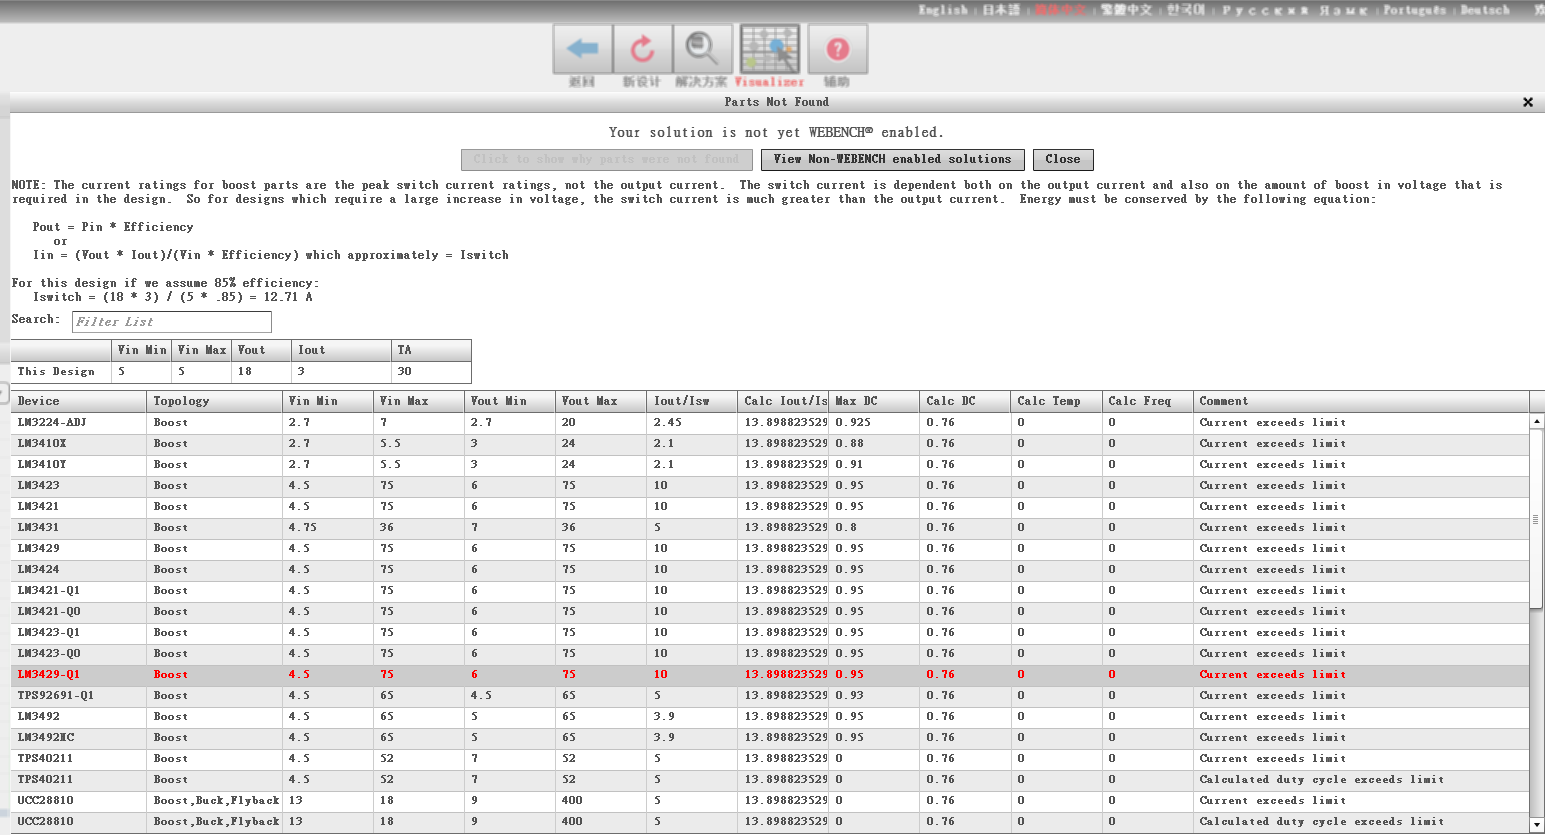This screenshot has height=835, width=1545.
Task: Switch language to Russian
Action: (1295, 10)
